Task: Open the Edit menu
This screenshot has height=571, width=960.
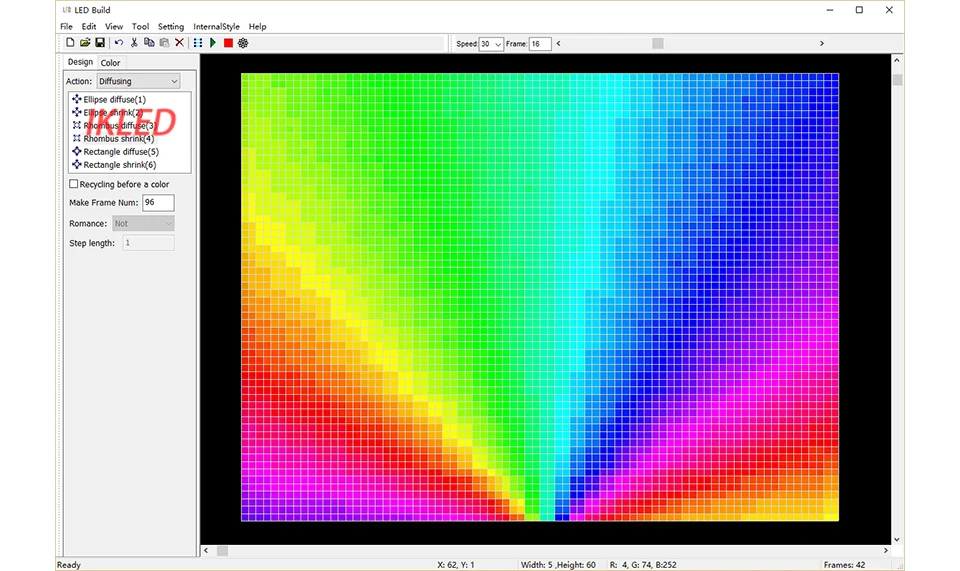Action: (x=89, y=26)
